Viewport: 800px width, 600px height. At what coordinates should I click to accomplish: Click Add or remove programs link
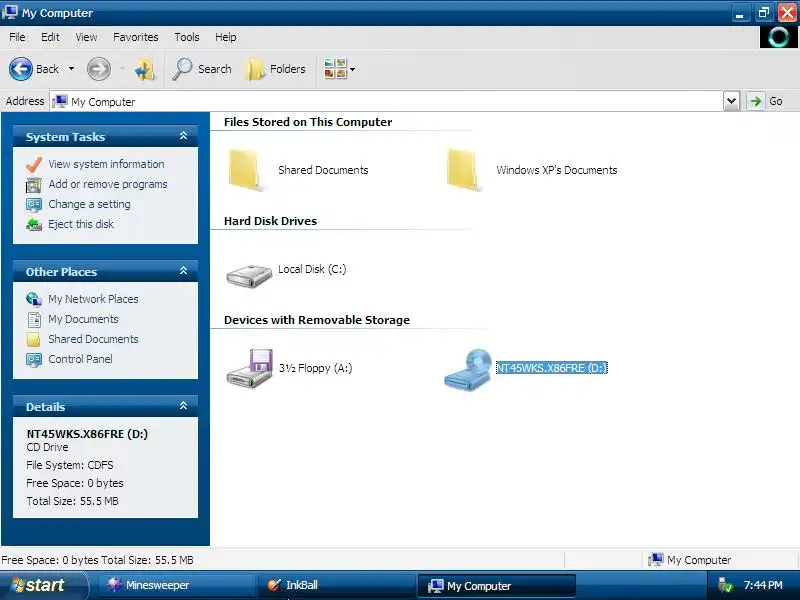pos(108,184)
